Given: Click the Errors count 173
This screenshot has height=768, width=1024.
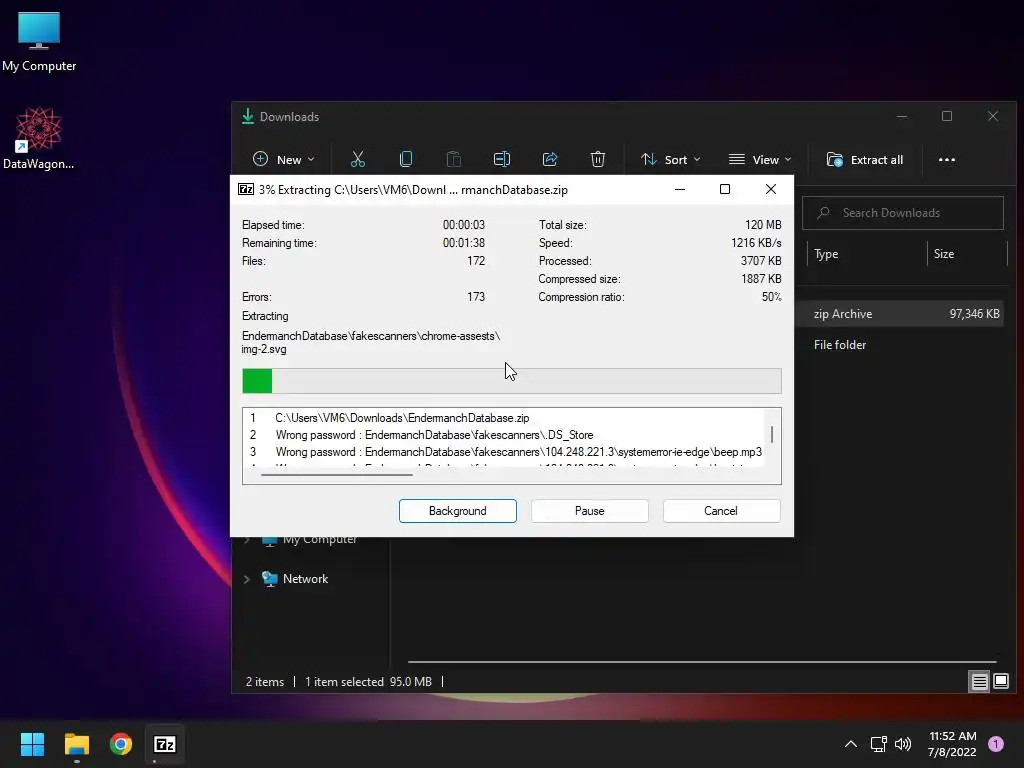Looking at the screenshot, I should 476,296.
